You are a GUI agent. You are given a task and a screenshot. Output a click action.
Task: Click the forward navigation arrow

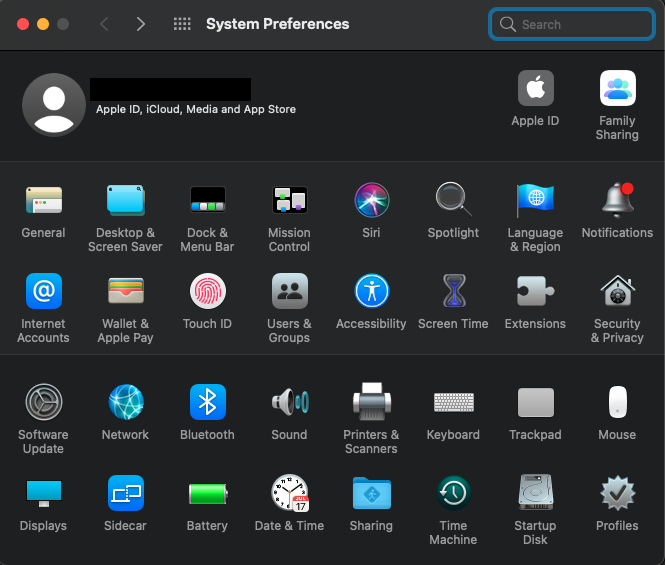click(140, 24)
